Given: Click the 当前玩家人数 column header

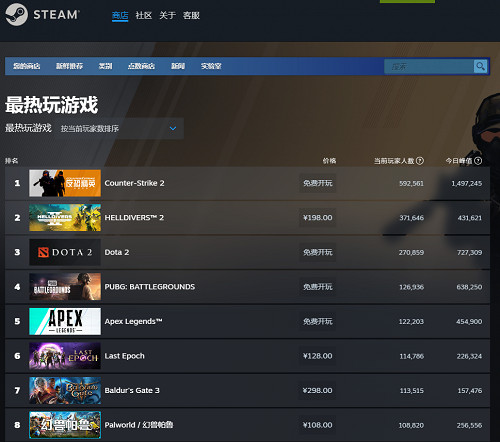Looking at the screenshot, I should click(x=394, y=161).
